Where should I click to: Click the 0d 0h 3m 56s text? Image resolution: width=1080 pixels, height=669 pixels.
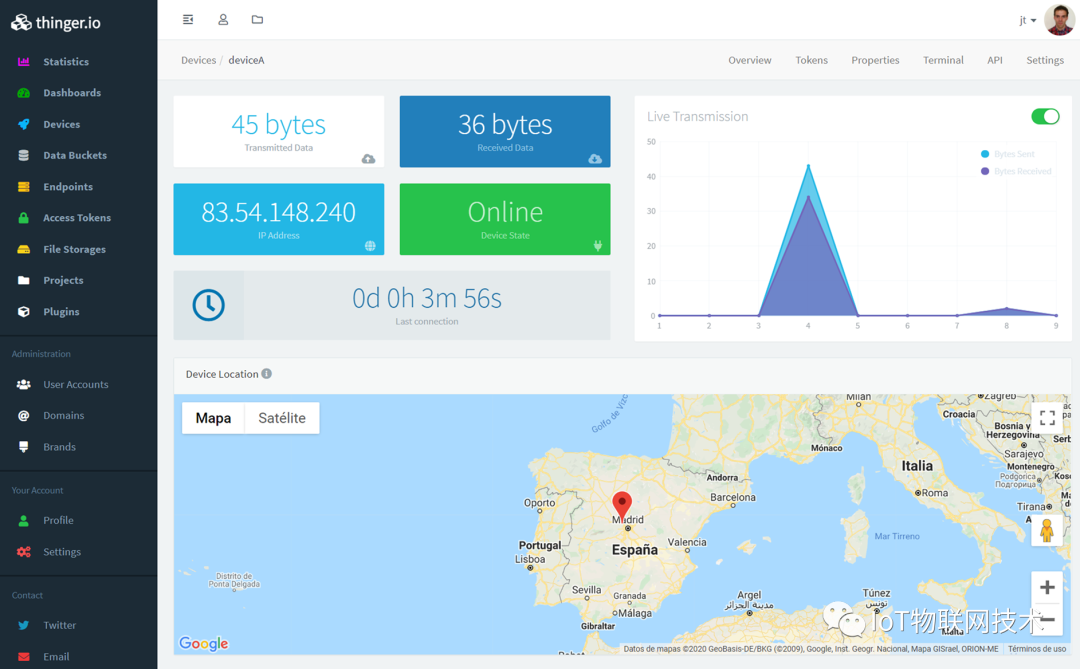click(x=427, y=298)
